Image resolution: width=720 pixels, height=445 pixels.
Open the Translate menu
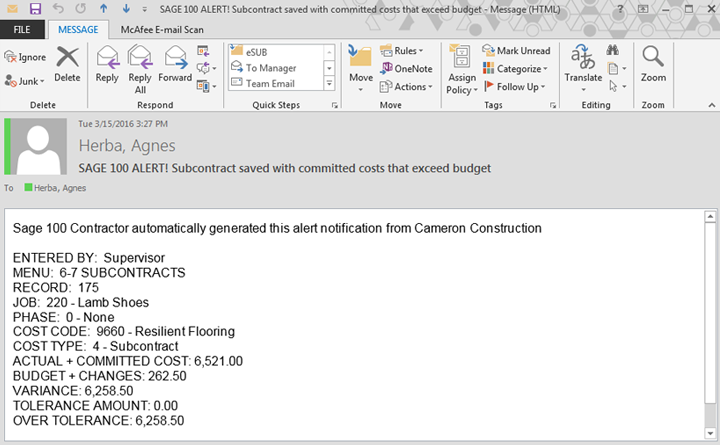tap(583, 69)
